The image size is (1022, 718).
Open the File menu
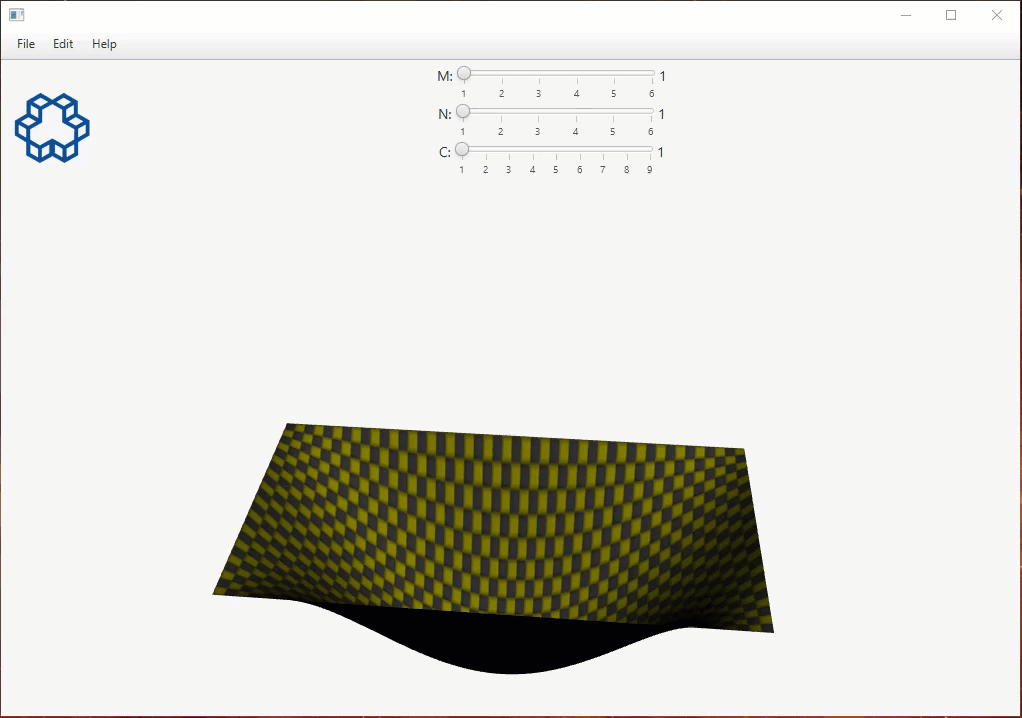click(26, 44)
